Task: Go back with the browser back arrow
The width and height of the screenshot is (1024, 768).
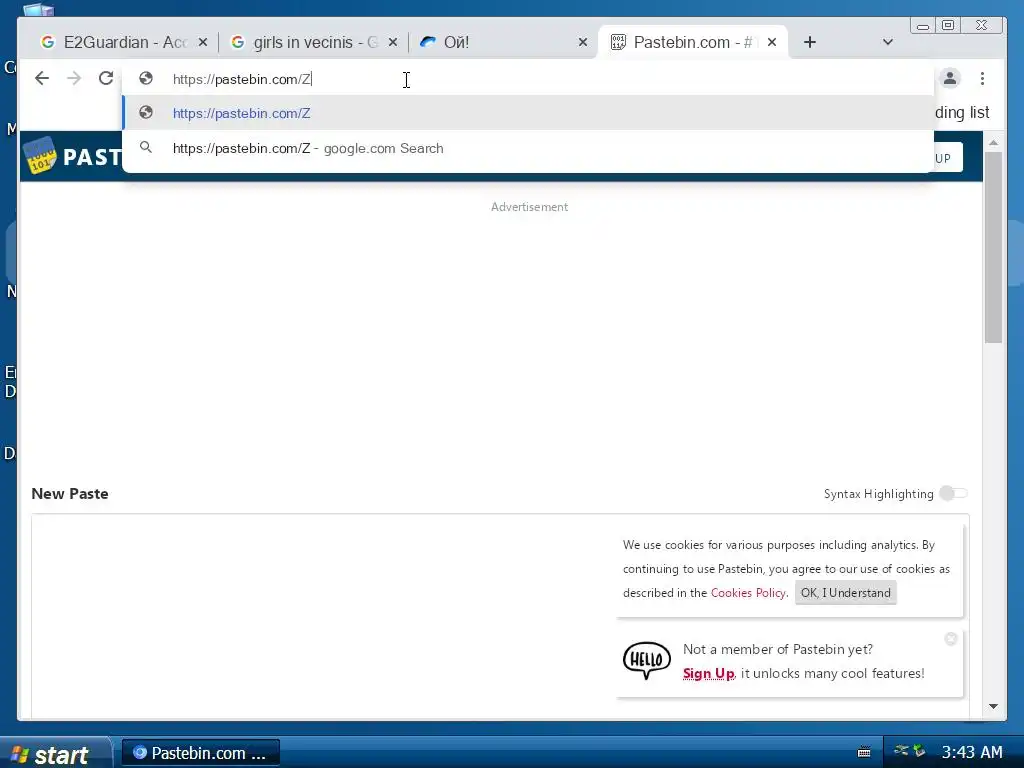Action: click(42, 78)
